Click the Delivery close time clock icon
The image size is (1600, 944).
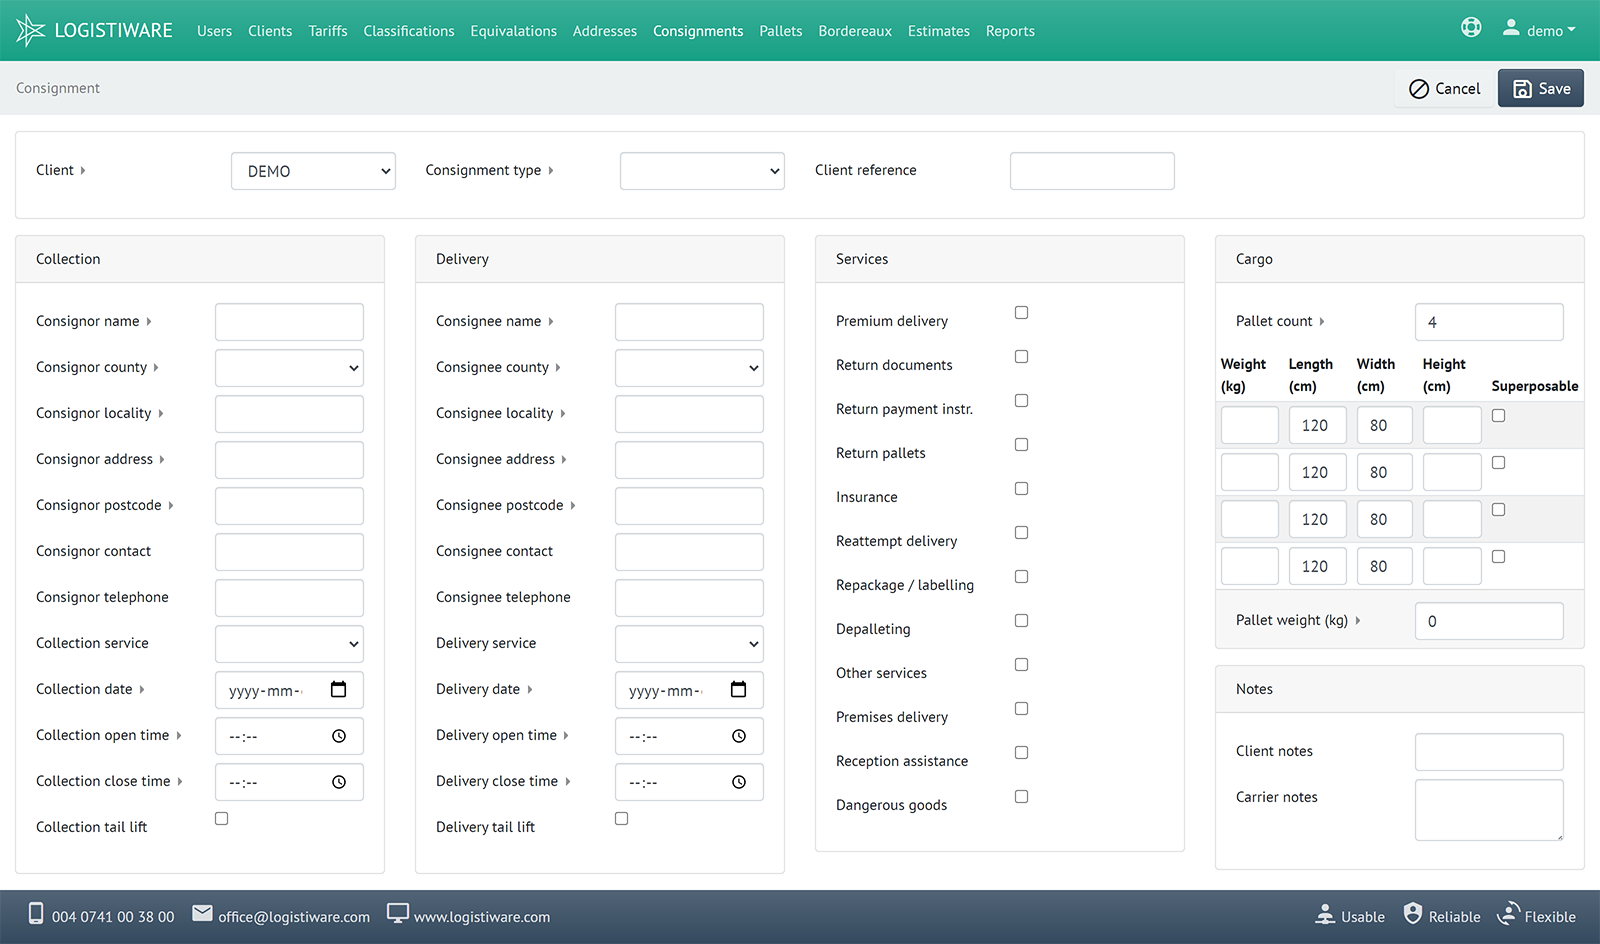click(x=739, y=782)
